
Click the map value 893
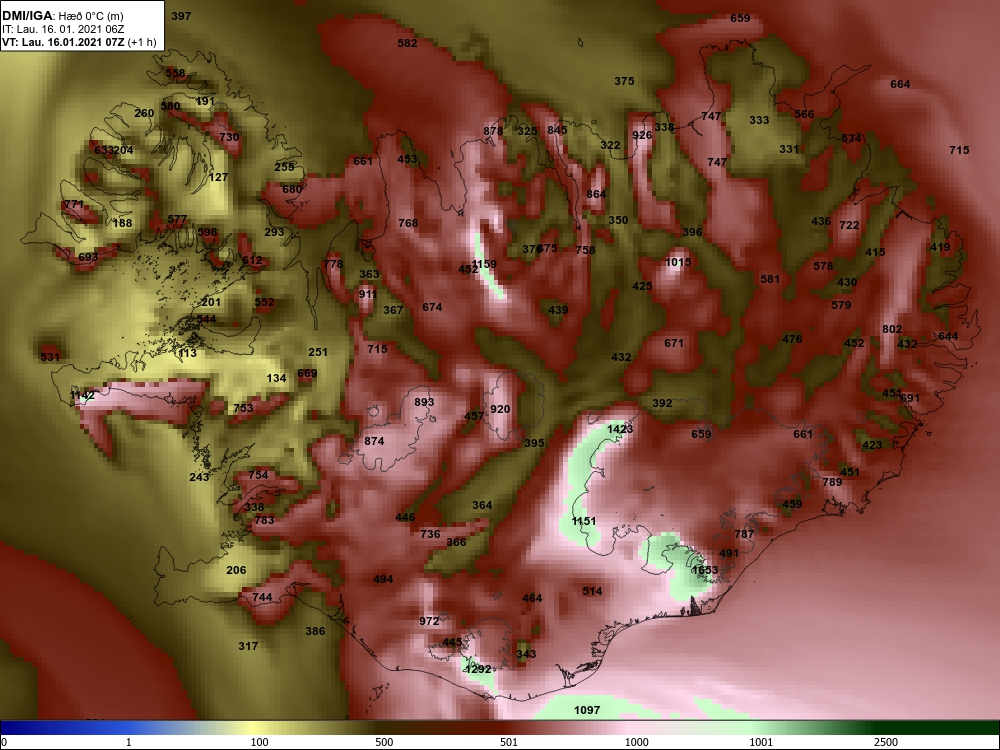[424, 402]
